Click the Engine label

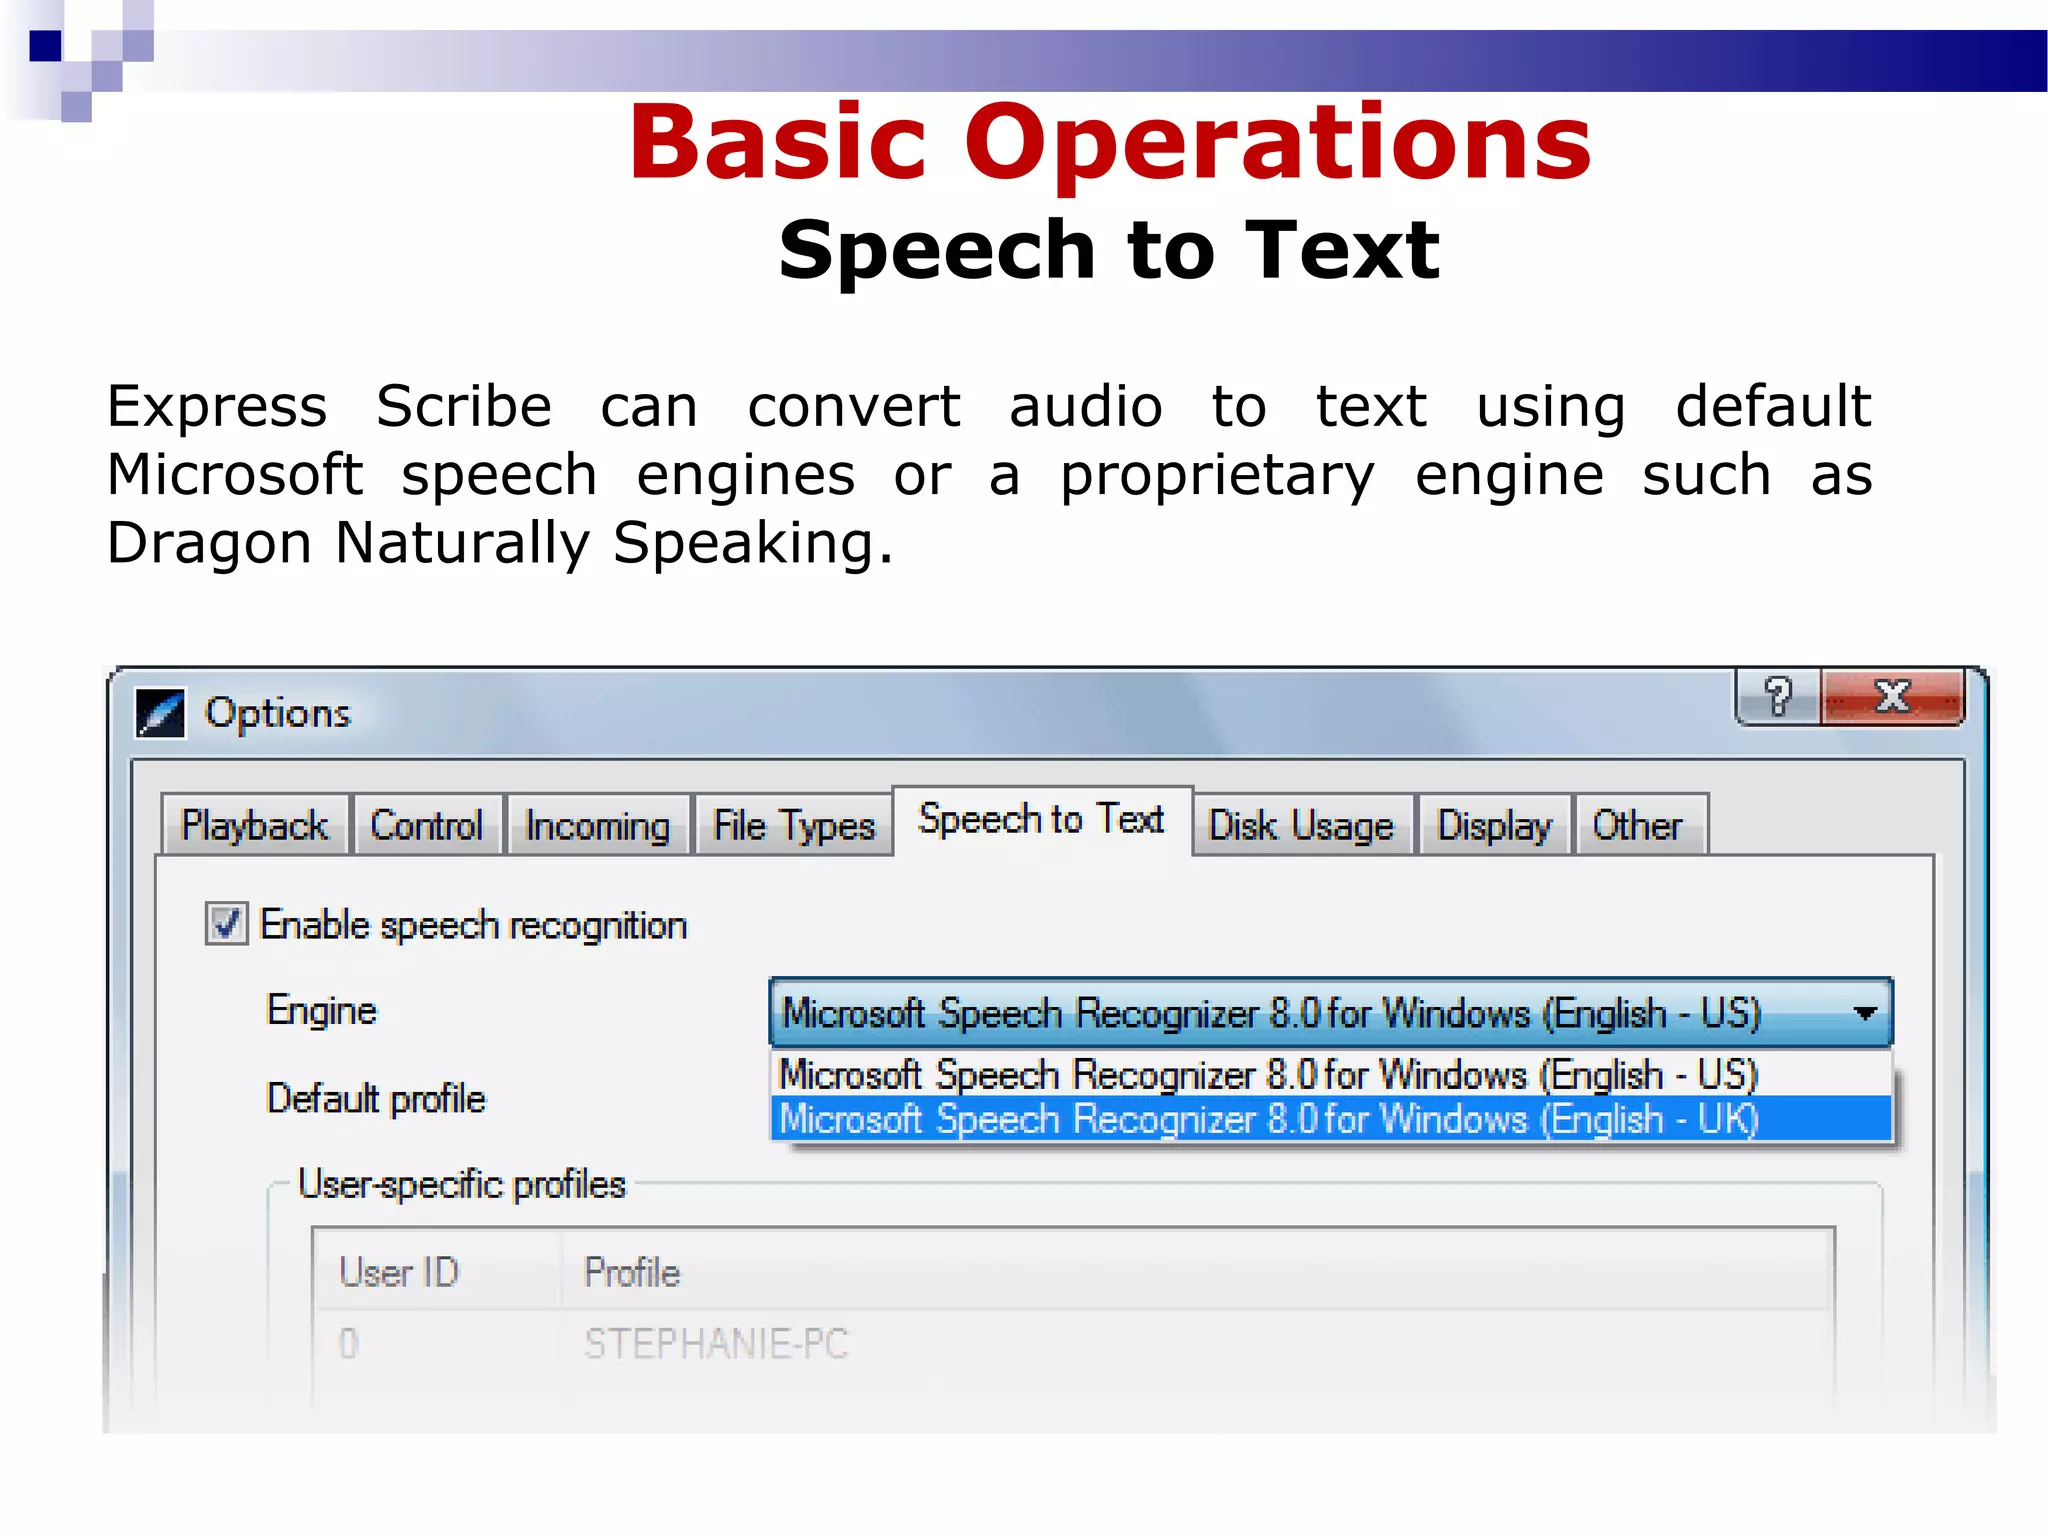pyautogui.click(x=322, y=1010)
